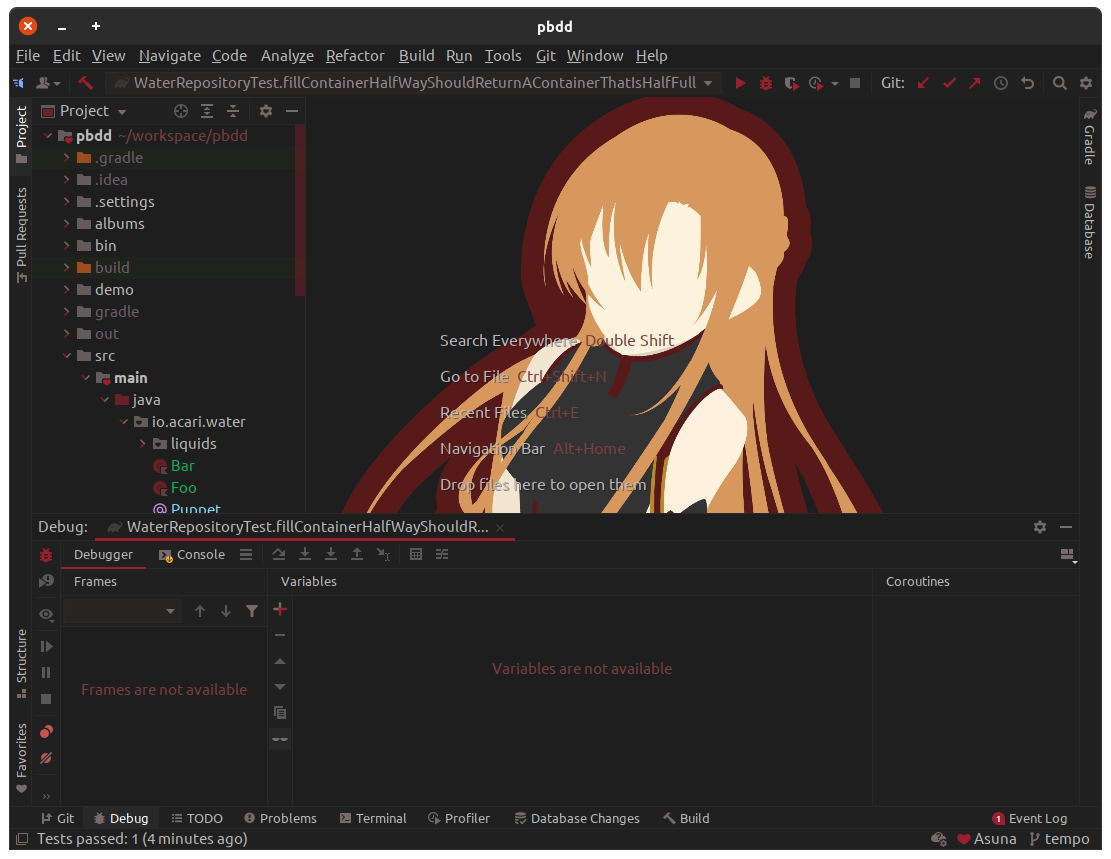Open the Problems tool window
The image size is (1111, 859).
(x=281, y=818)
